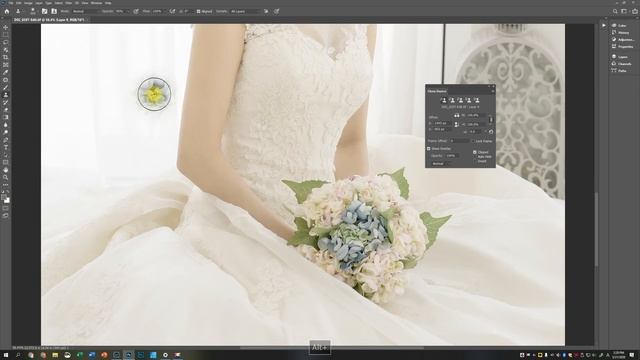
Task: Select the Horizontal Type tool
Action: (5, 147)
